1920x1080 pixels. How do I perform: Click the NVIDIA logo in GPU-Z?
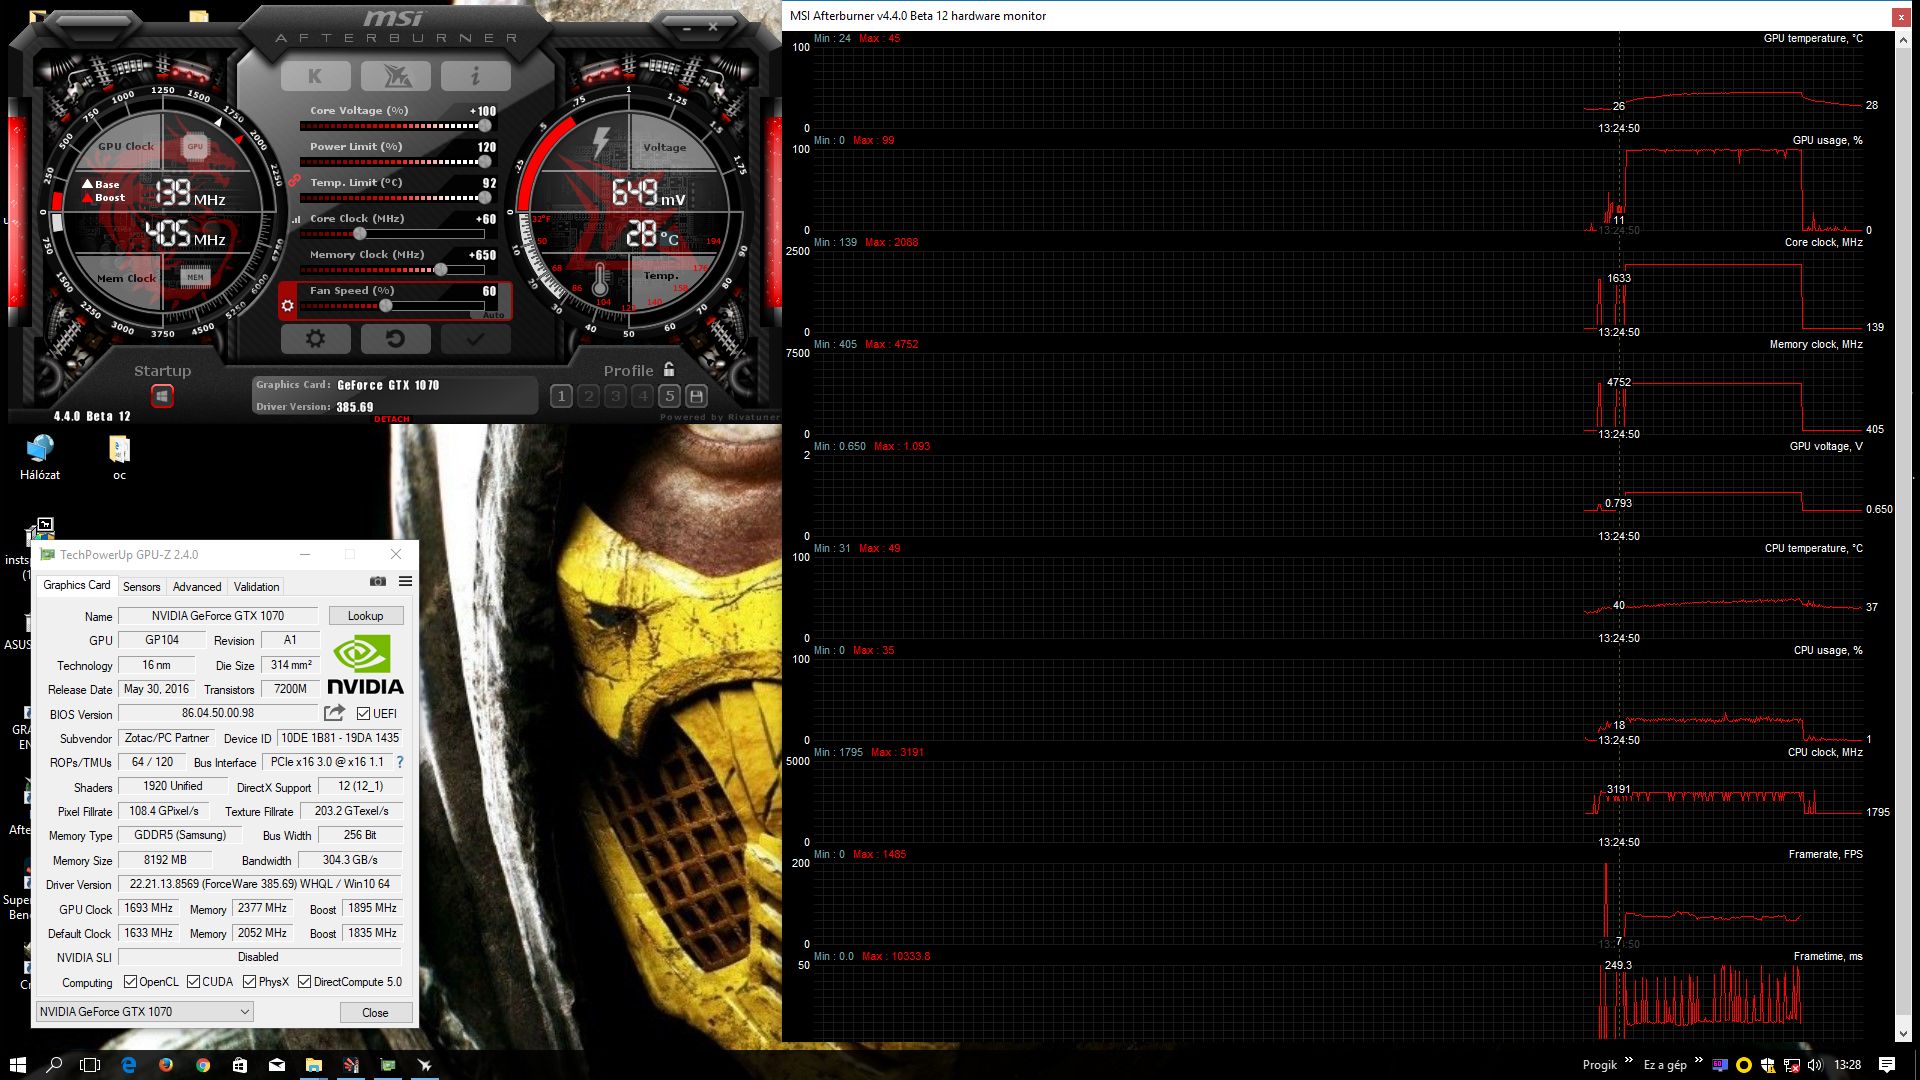pyautogui.click(x=365, y=666)
